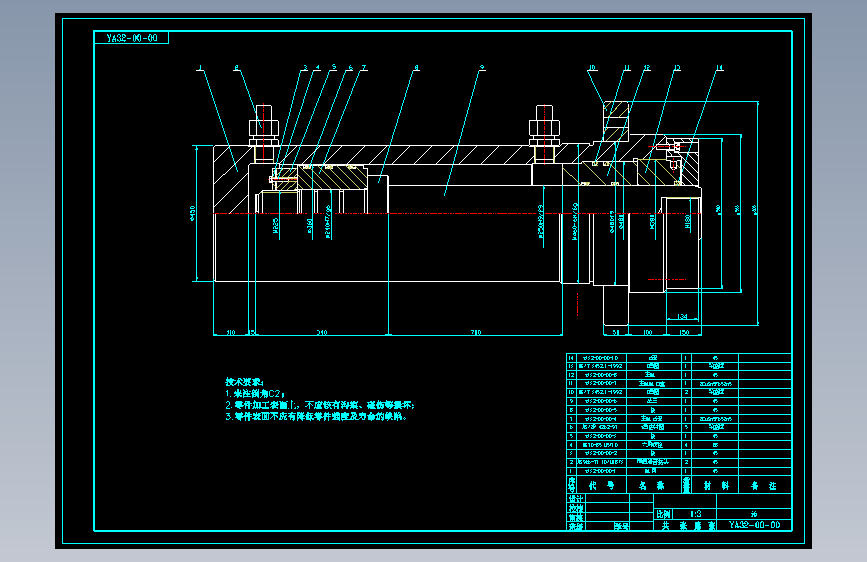The width and height of the screenshot is (867, 562).
Task: Click the 代号 column header in parts list
Action: [x=602, y=486]
